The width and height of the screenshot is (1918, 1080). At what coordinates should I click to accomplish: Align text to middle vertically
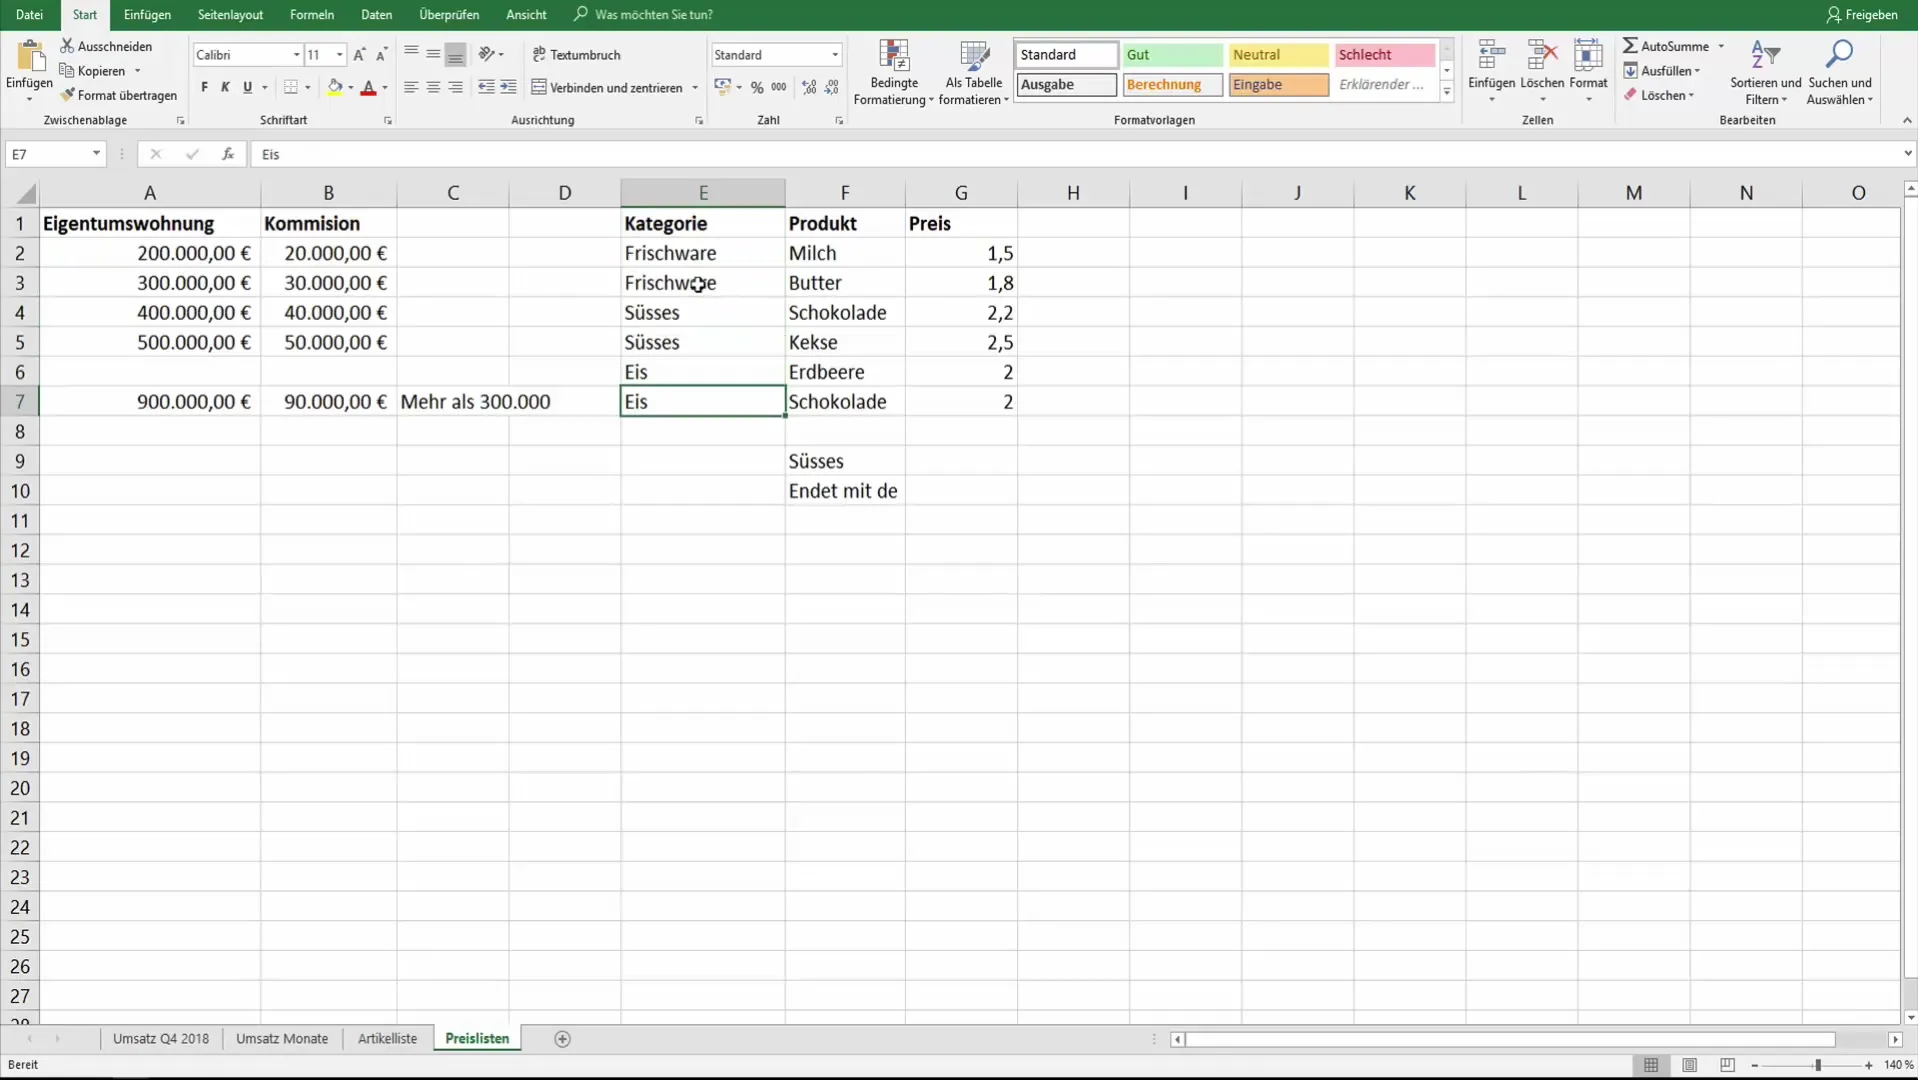(433, 54)
